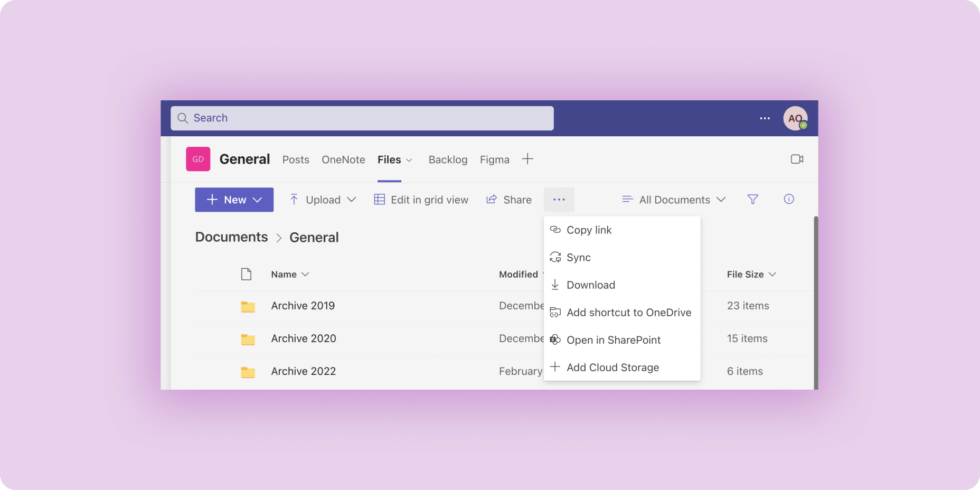Click into the Search field
Viewport: 980px width, 490px height.
362,118
